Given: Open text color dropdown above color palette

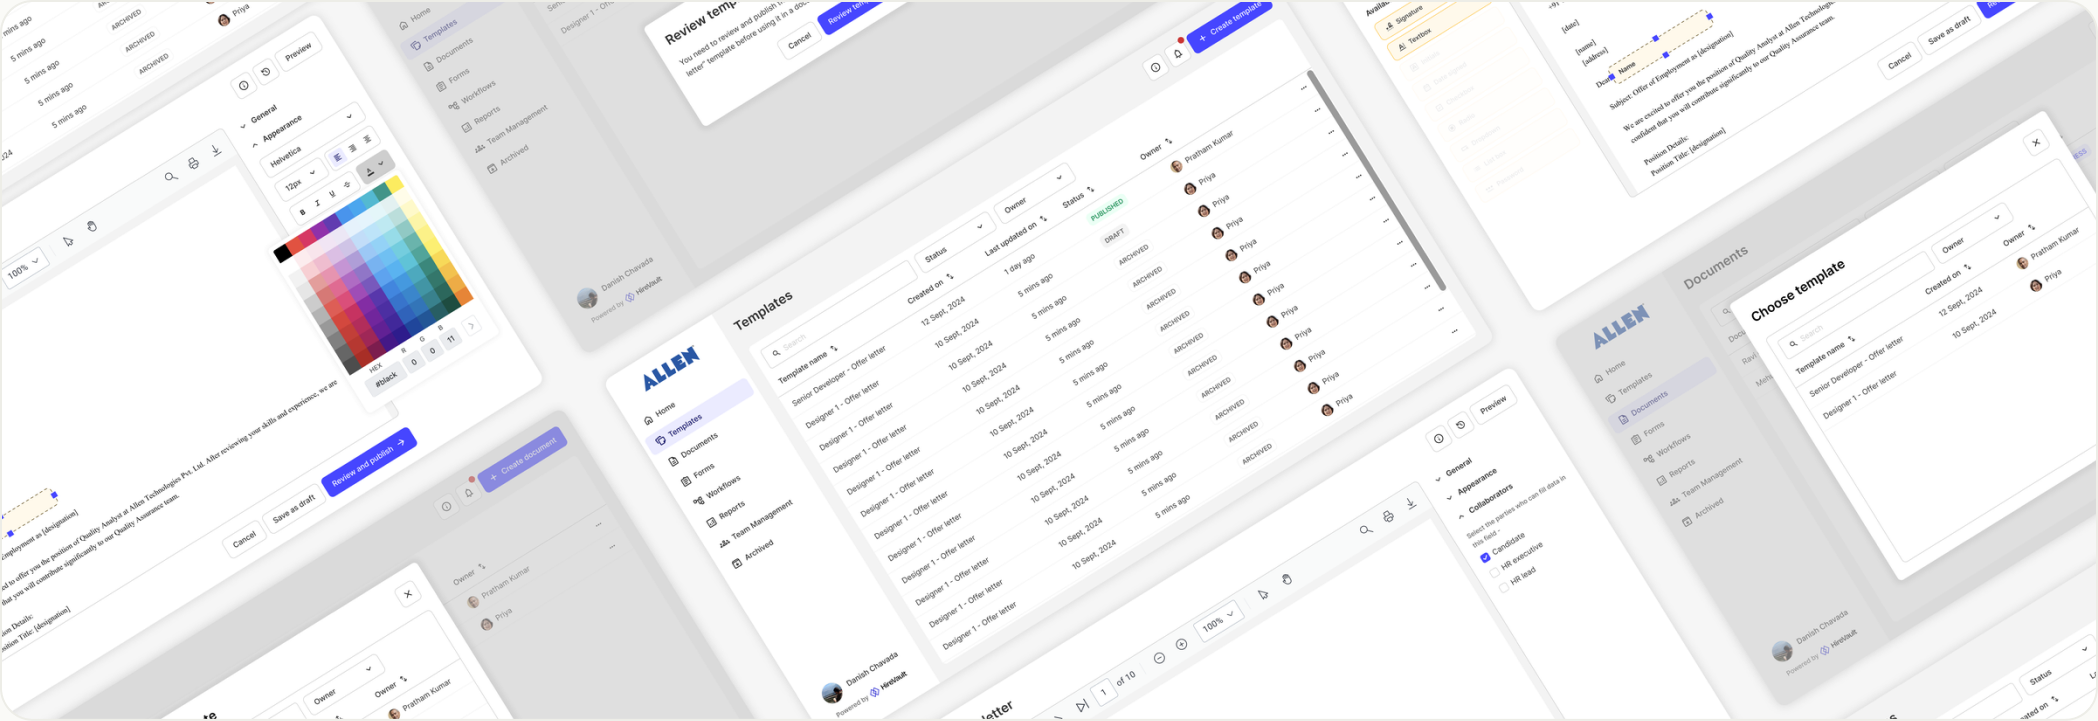Looking at the screenshot, I should pyautogui.click(x=375, y=168).
